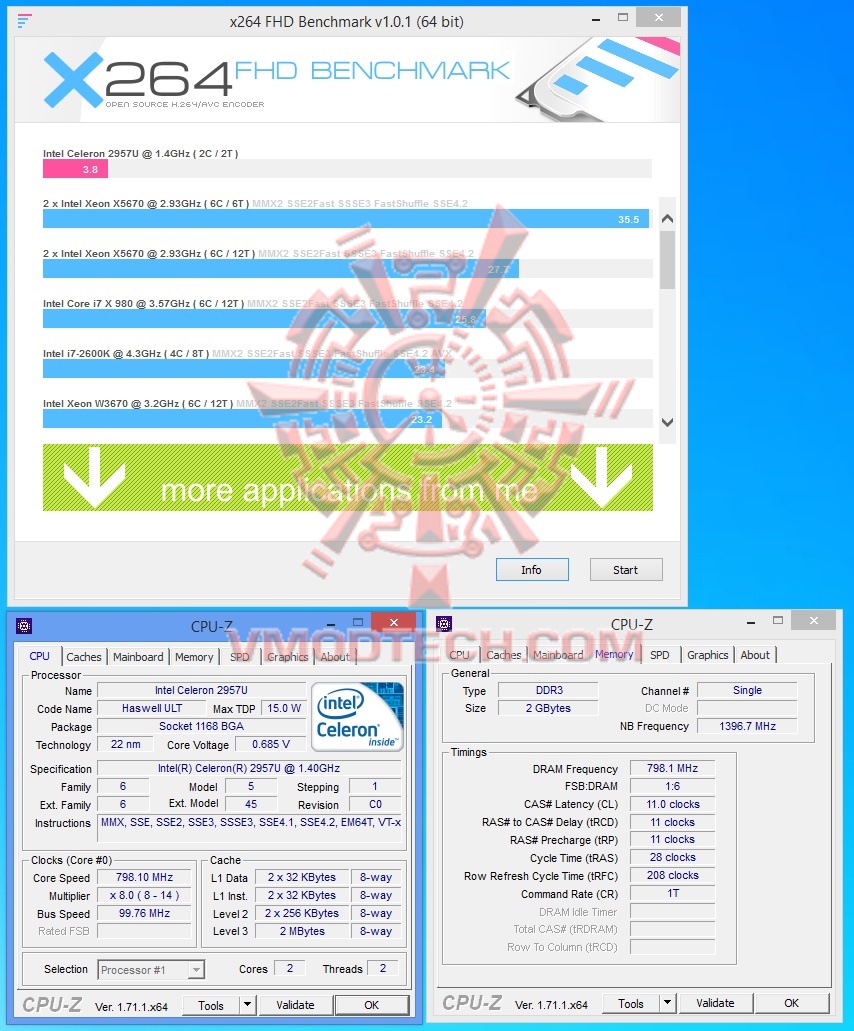
Task: Click the Core Voltage value '0.685 V'
Action: click(270, 744)
